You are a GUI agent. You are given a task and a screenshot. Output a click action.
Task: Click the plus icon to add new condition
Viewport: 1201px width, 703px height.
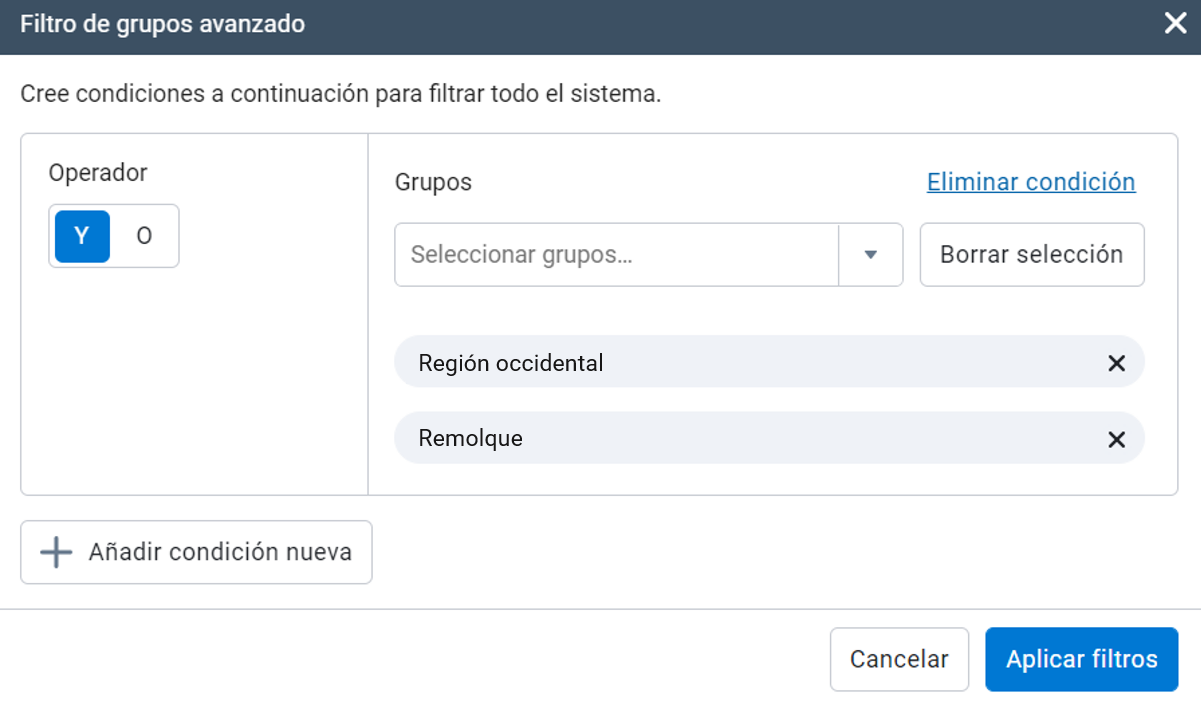(57, 552)
